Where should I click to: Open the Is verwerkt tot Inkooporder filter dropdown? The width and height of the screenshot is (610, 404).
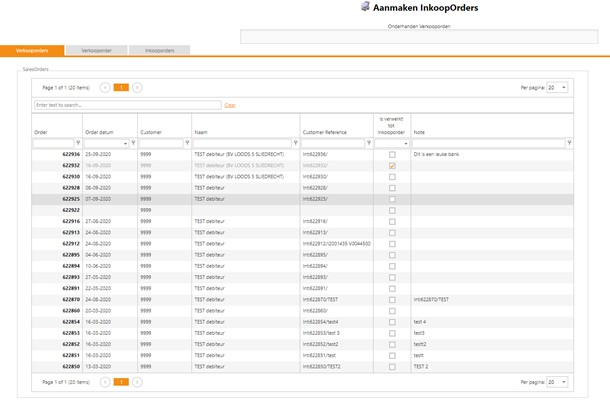click(406, 144)
